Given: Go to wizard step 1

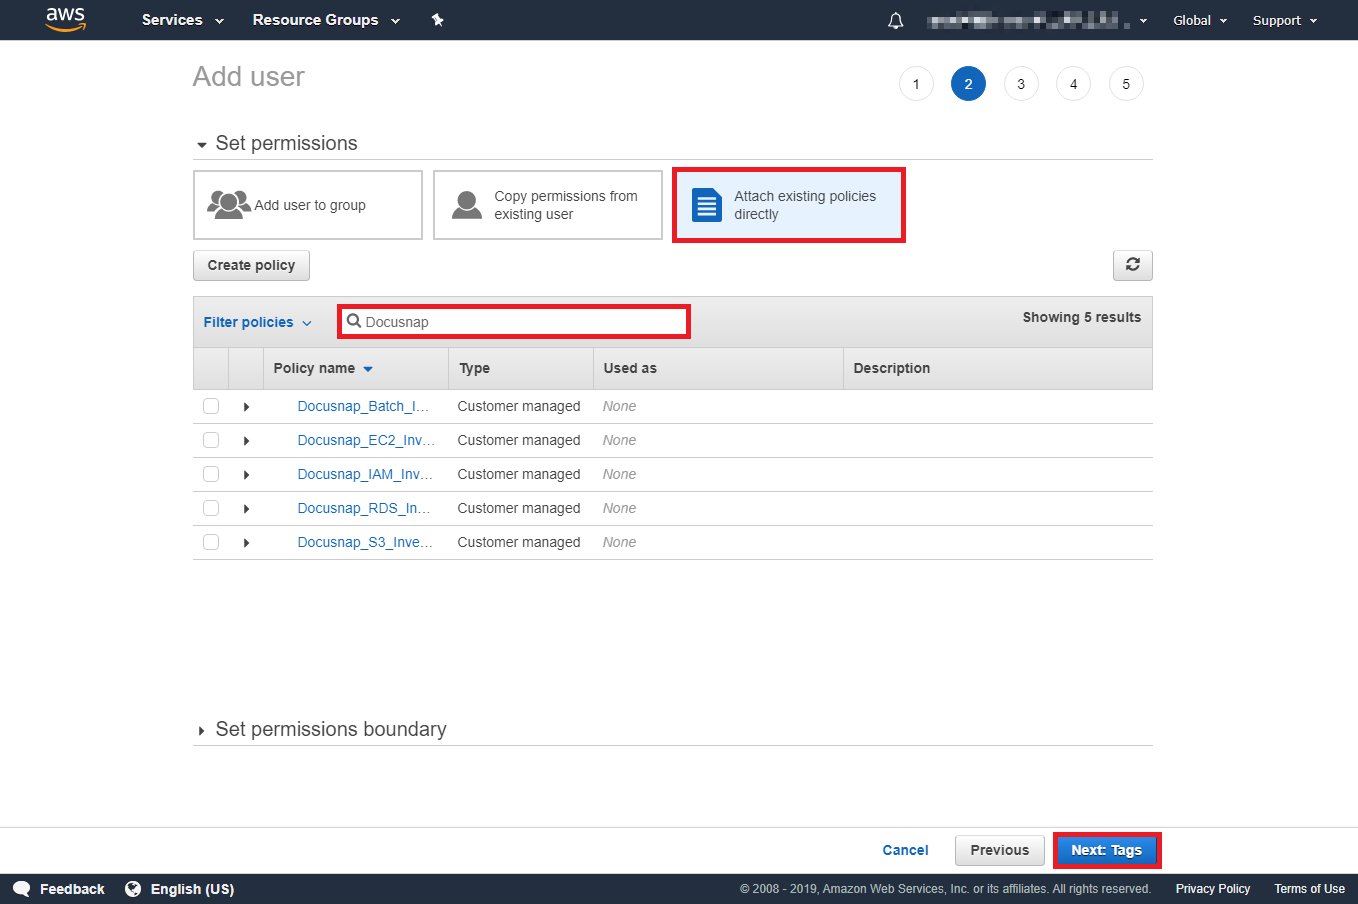Looking at the screenshot, I should [916, 84].
